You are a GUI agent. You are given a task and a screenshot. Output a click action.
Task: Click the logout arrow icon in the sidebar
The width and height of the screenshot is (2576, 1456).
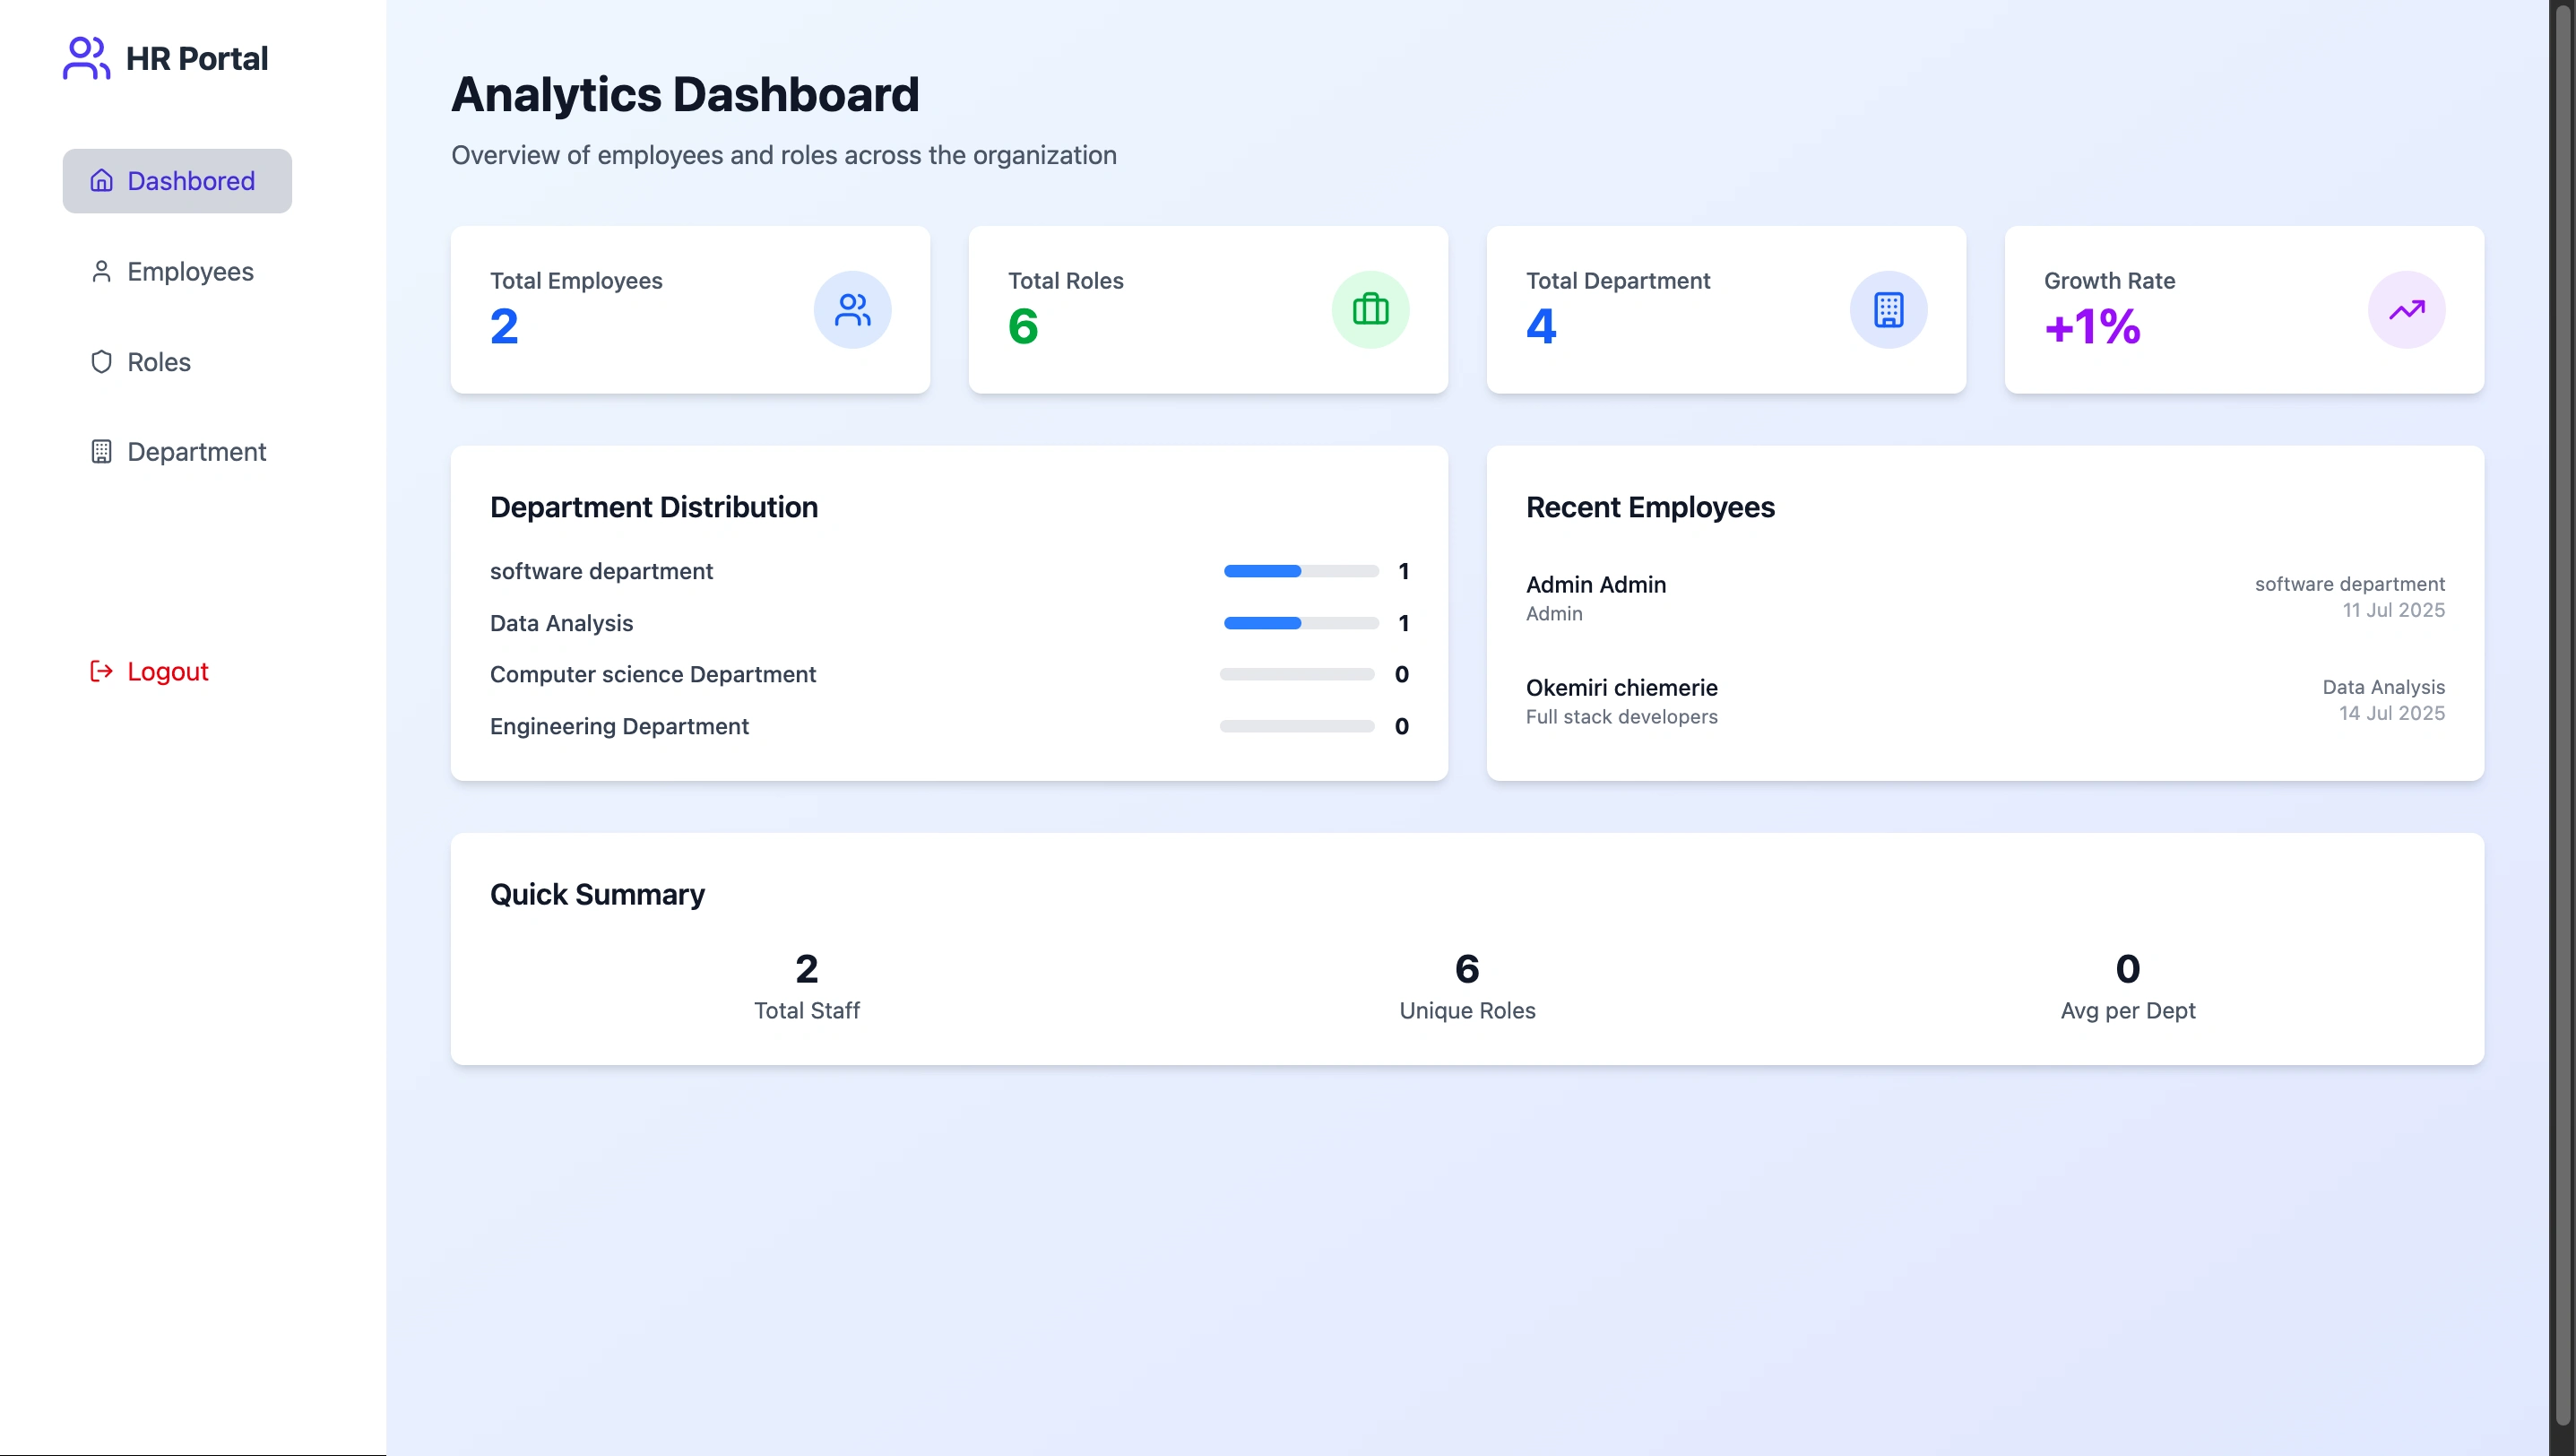pyautogui.click(x=100, y=670)
